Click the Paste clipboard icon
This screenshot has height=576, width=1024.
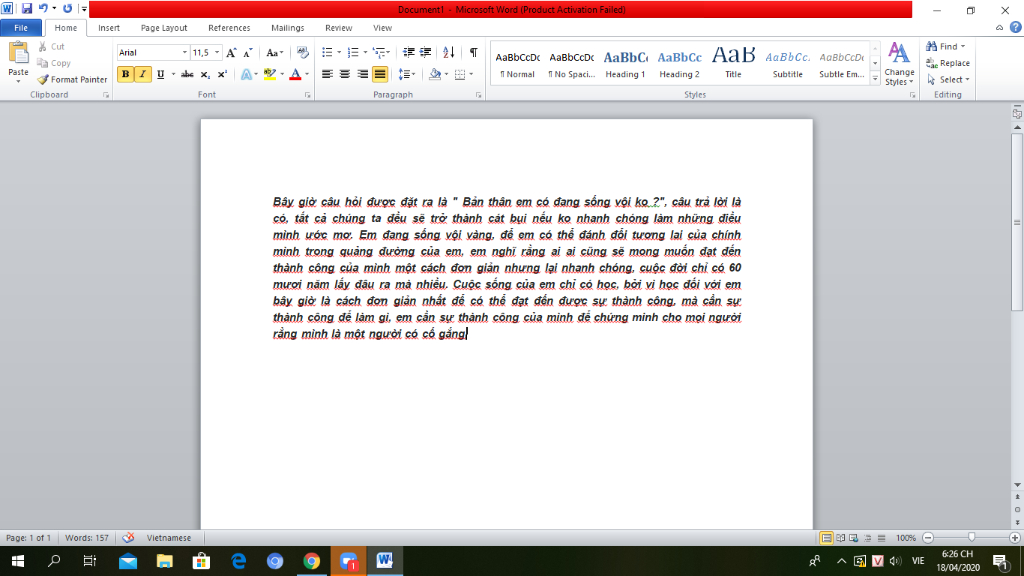click(x=18, y=54)
